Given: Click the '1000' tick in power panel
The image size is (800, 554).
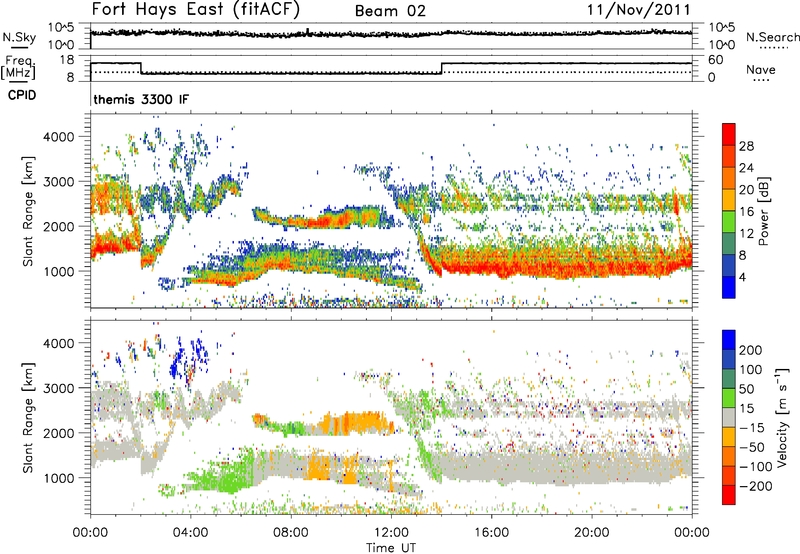Looking at the screenshot, I should pos(58,271).
